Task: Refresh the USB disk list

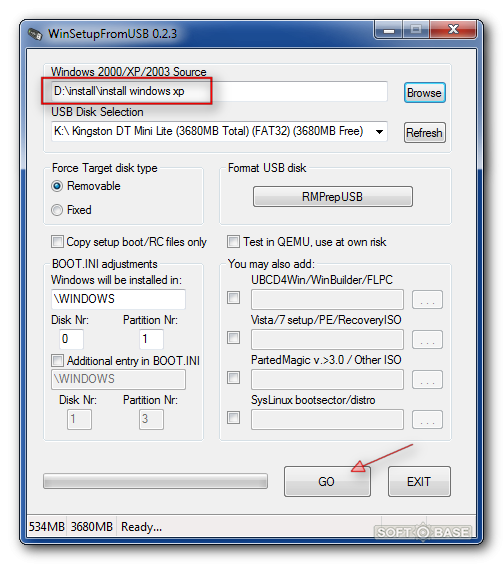Action: pyautogui.click(x=425, y=133)
